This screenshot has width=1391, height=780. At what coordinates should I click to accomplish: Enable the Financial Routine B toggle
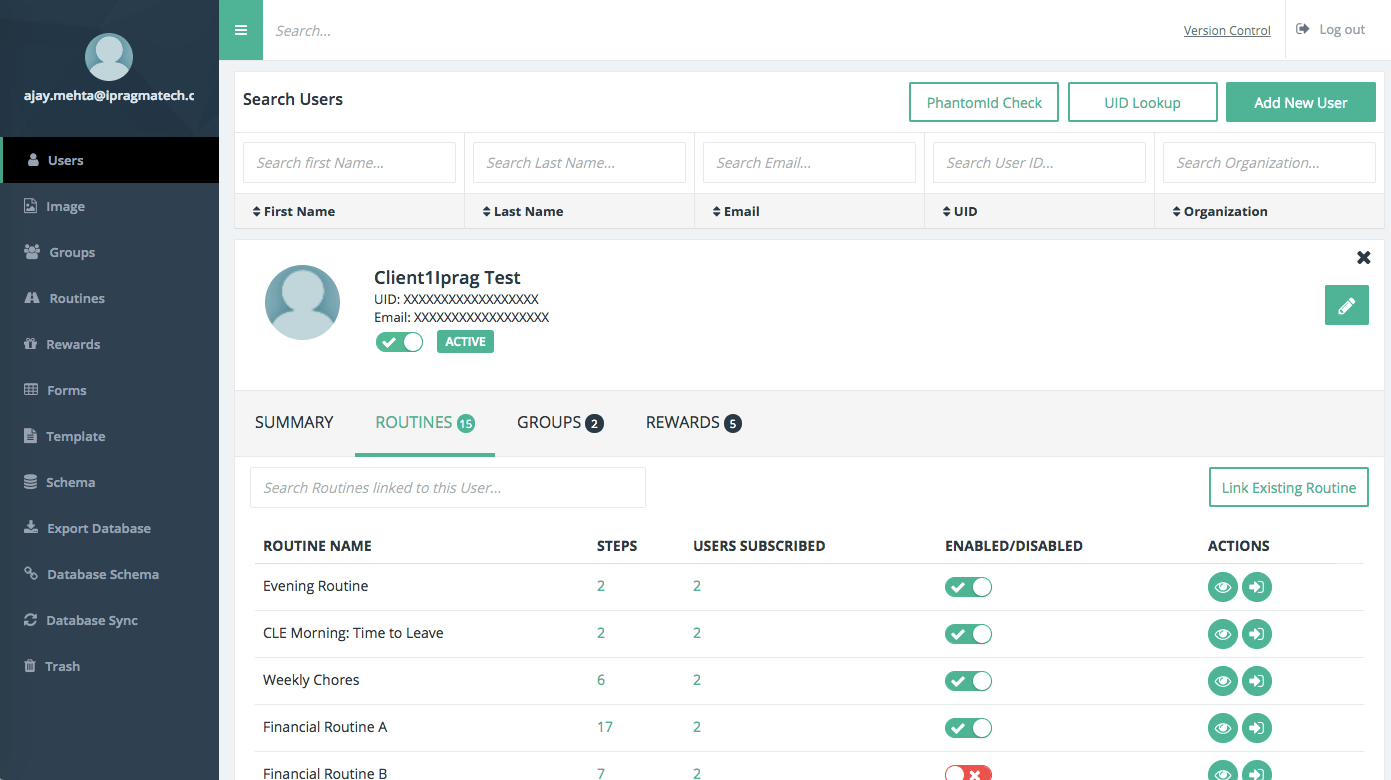click(x=968, y=773)
